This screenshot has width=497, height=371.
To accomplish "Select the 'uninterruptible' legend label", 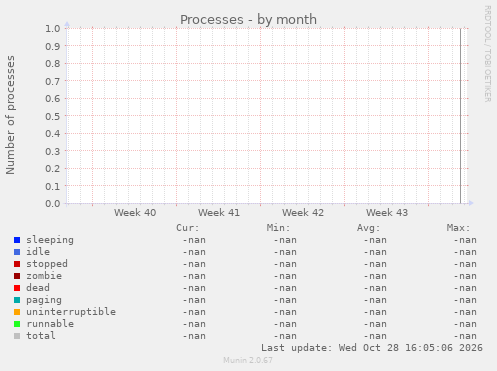I will 71,312.
